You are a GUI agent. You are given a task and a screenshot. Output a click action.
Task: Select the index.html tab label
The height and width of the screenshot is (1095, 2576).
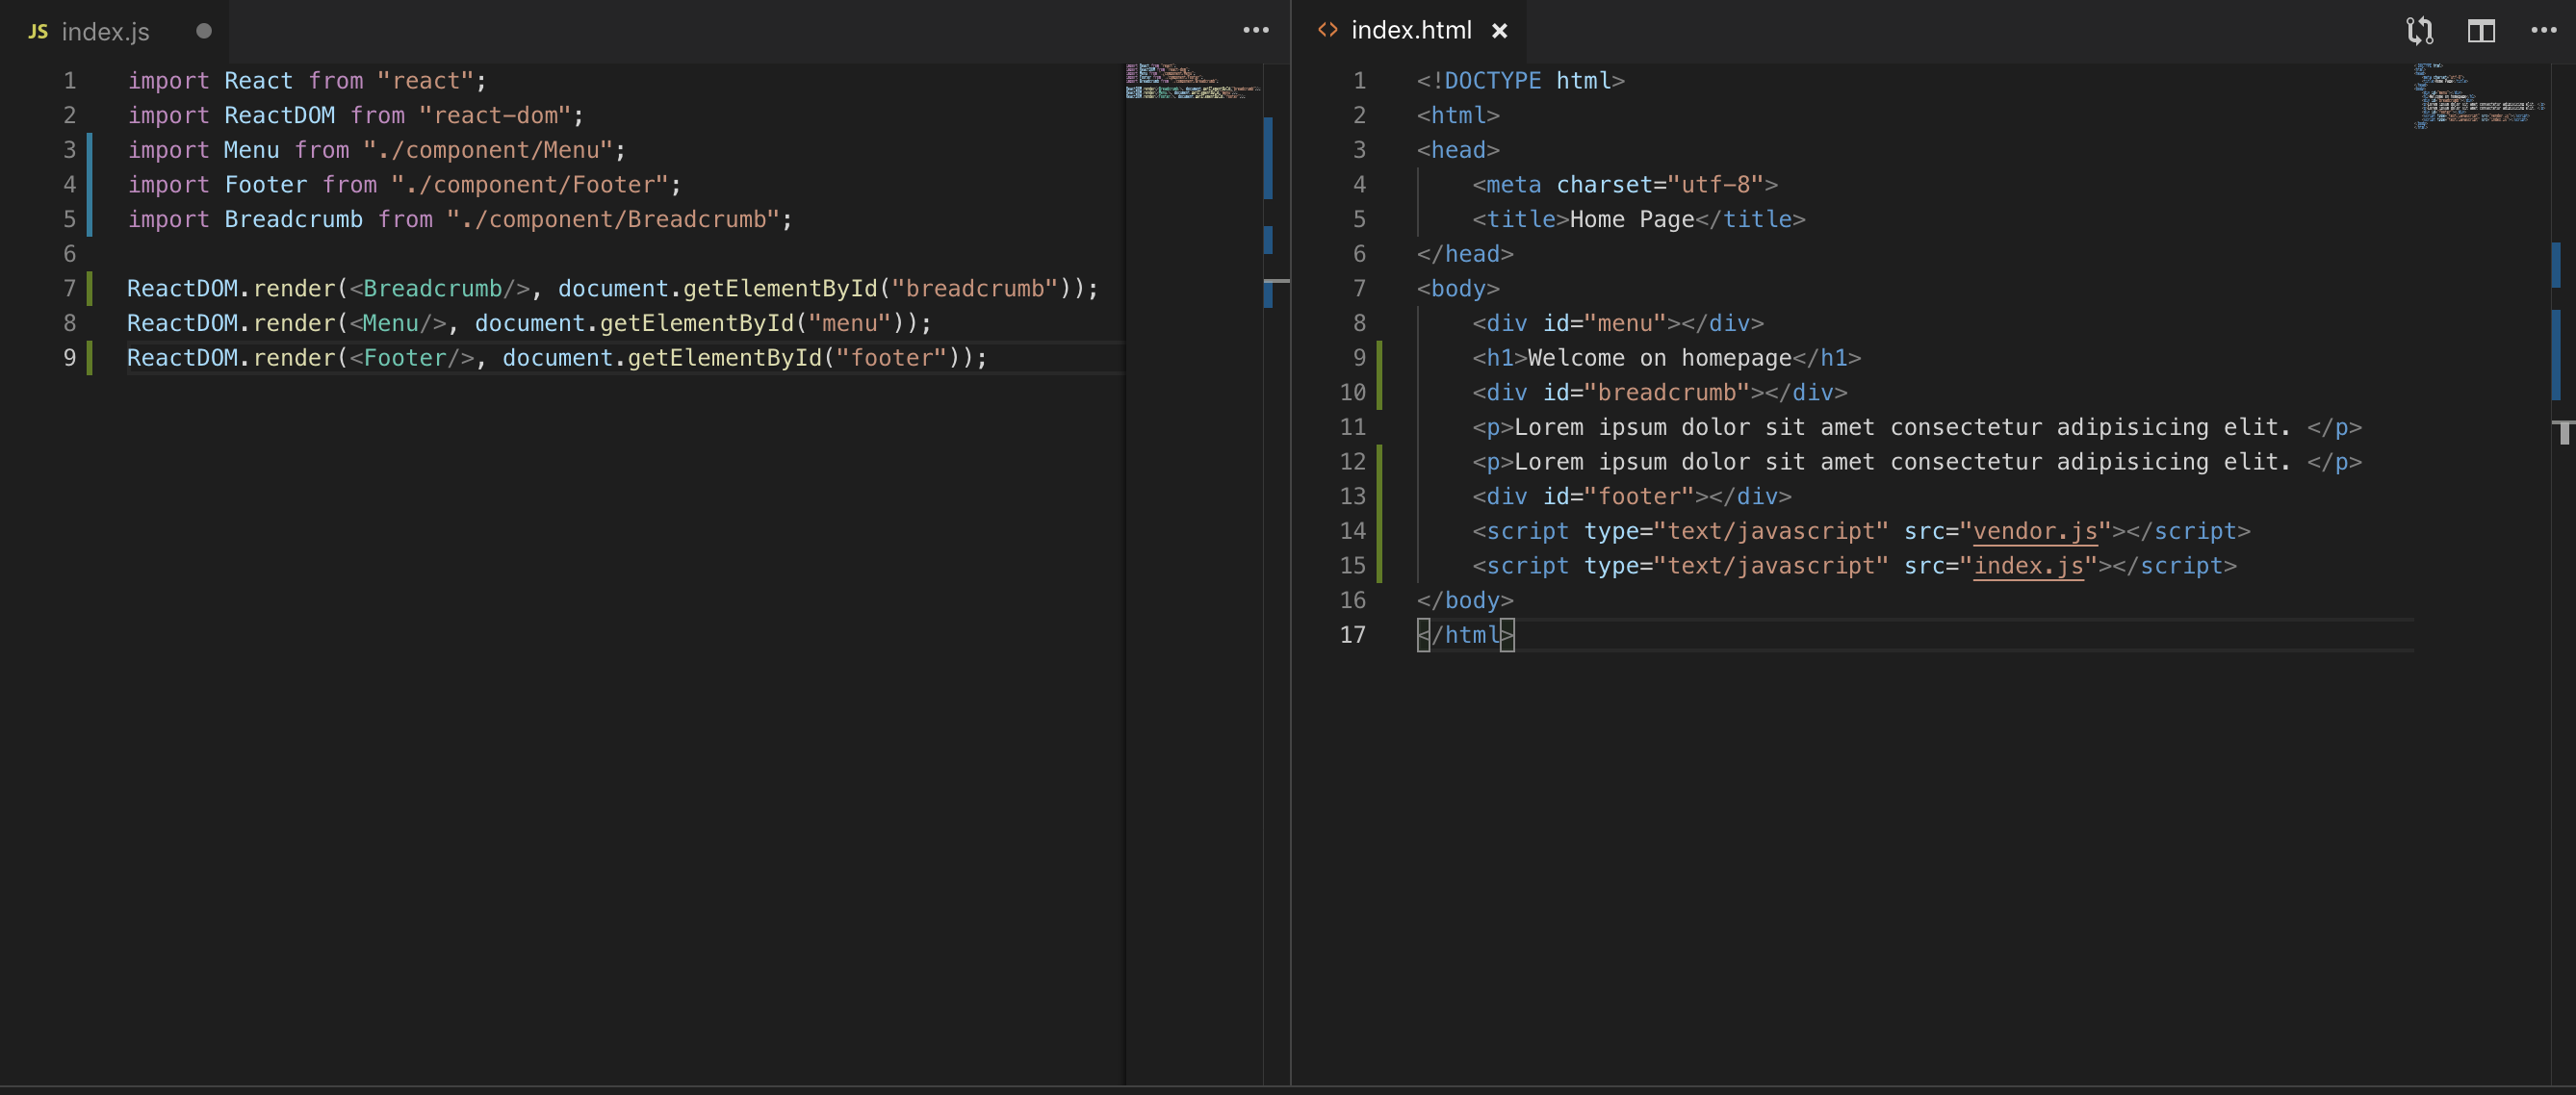point(1410,31)
